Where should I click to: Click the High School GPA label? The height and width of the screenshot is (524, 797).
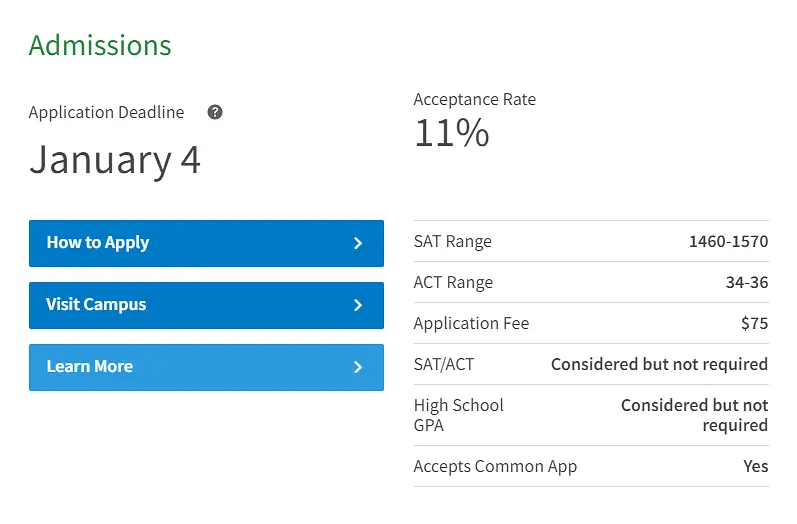click(459, 415)
